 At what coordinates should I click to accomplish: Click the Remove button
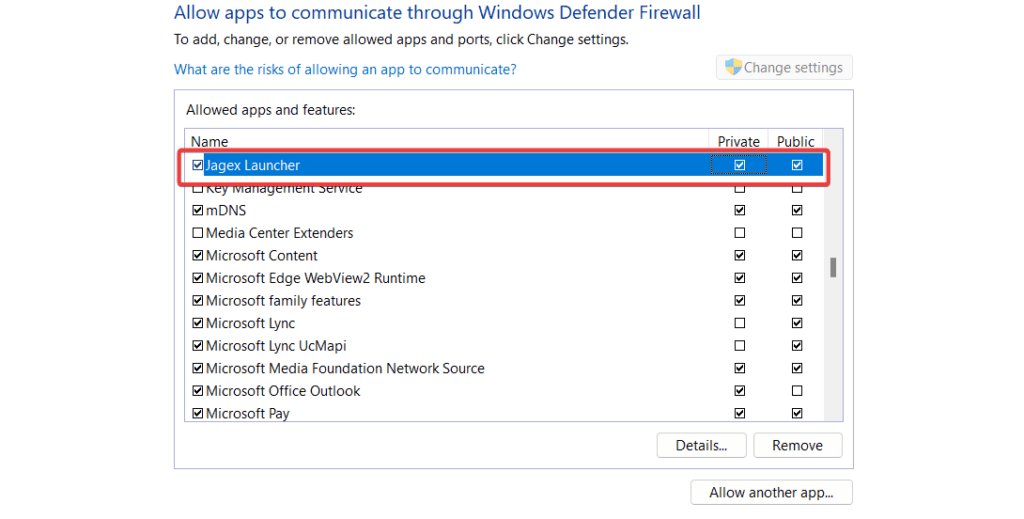click(x=797, y=445)
